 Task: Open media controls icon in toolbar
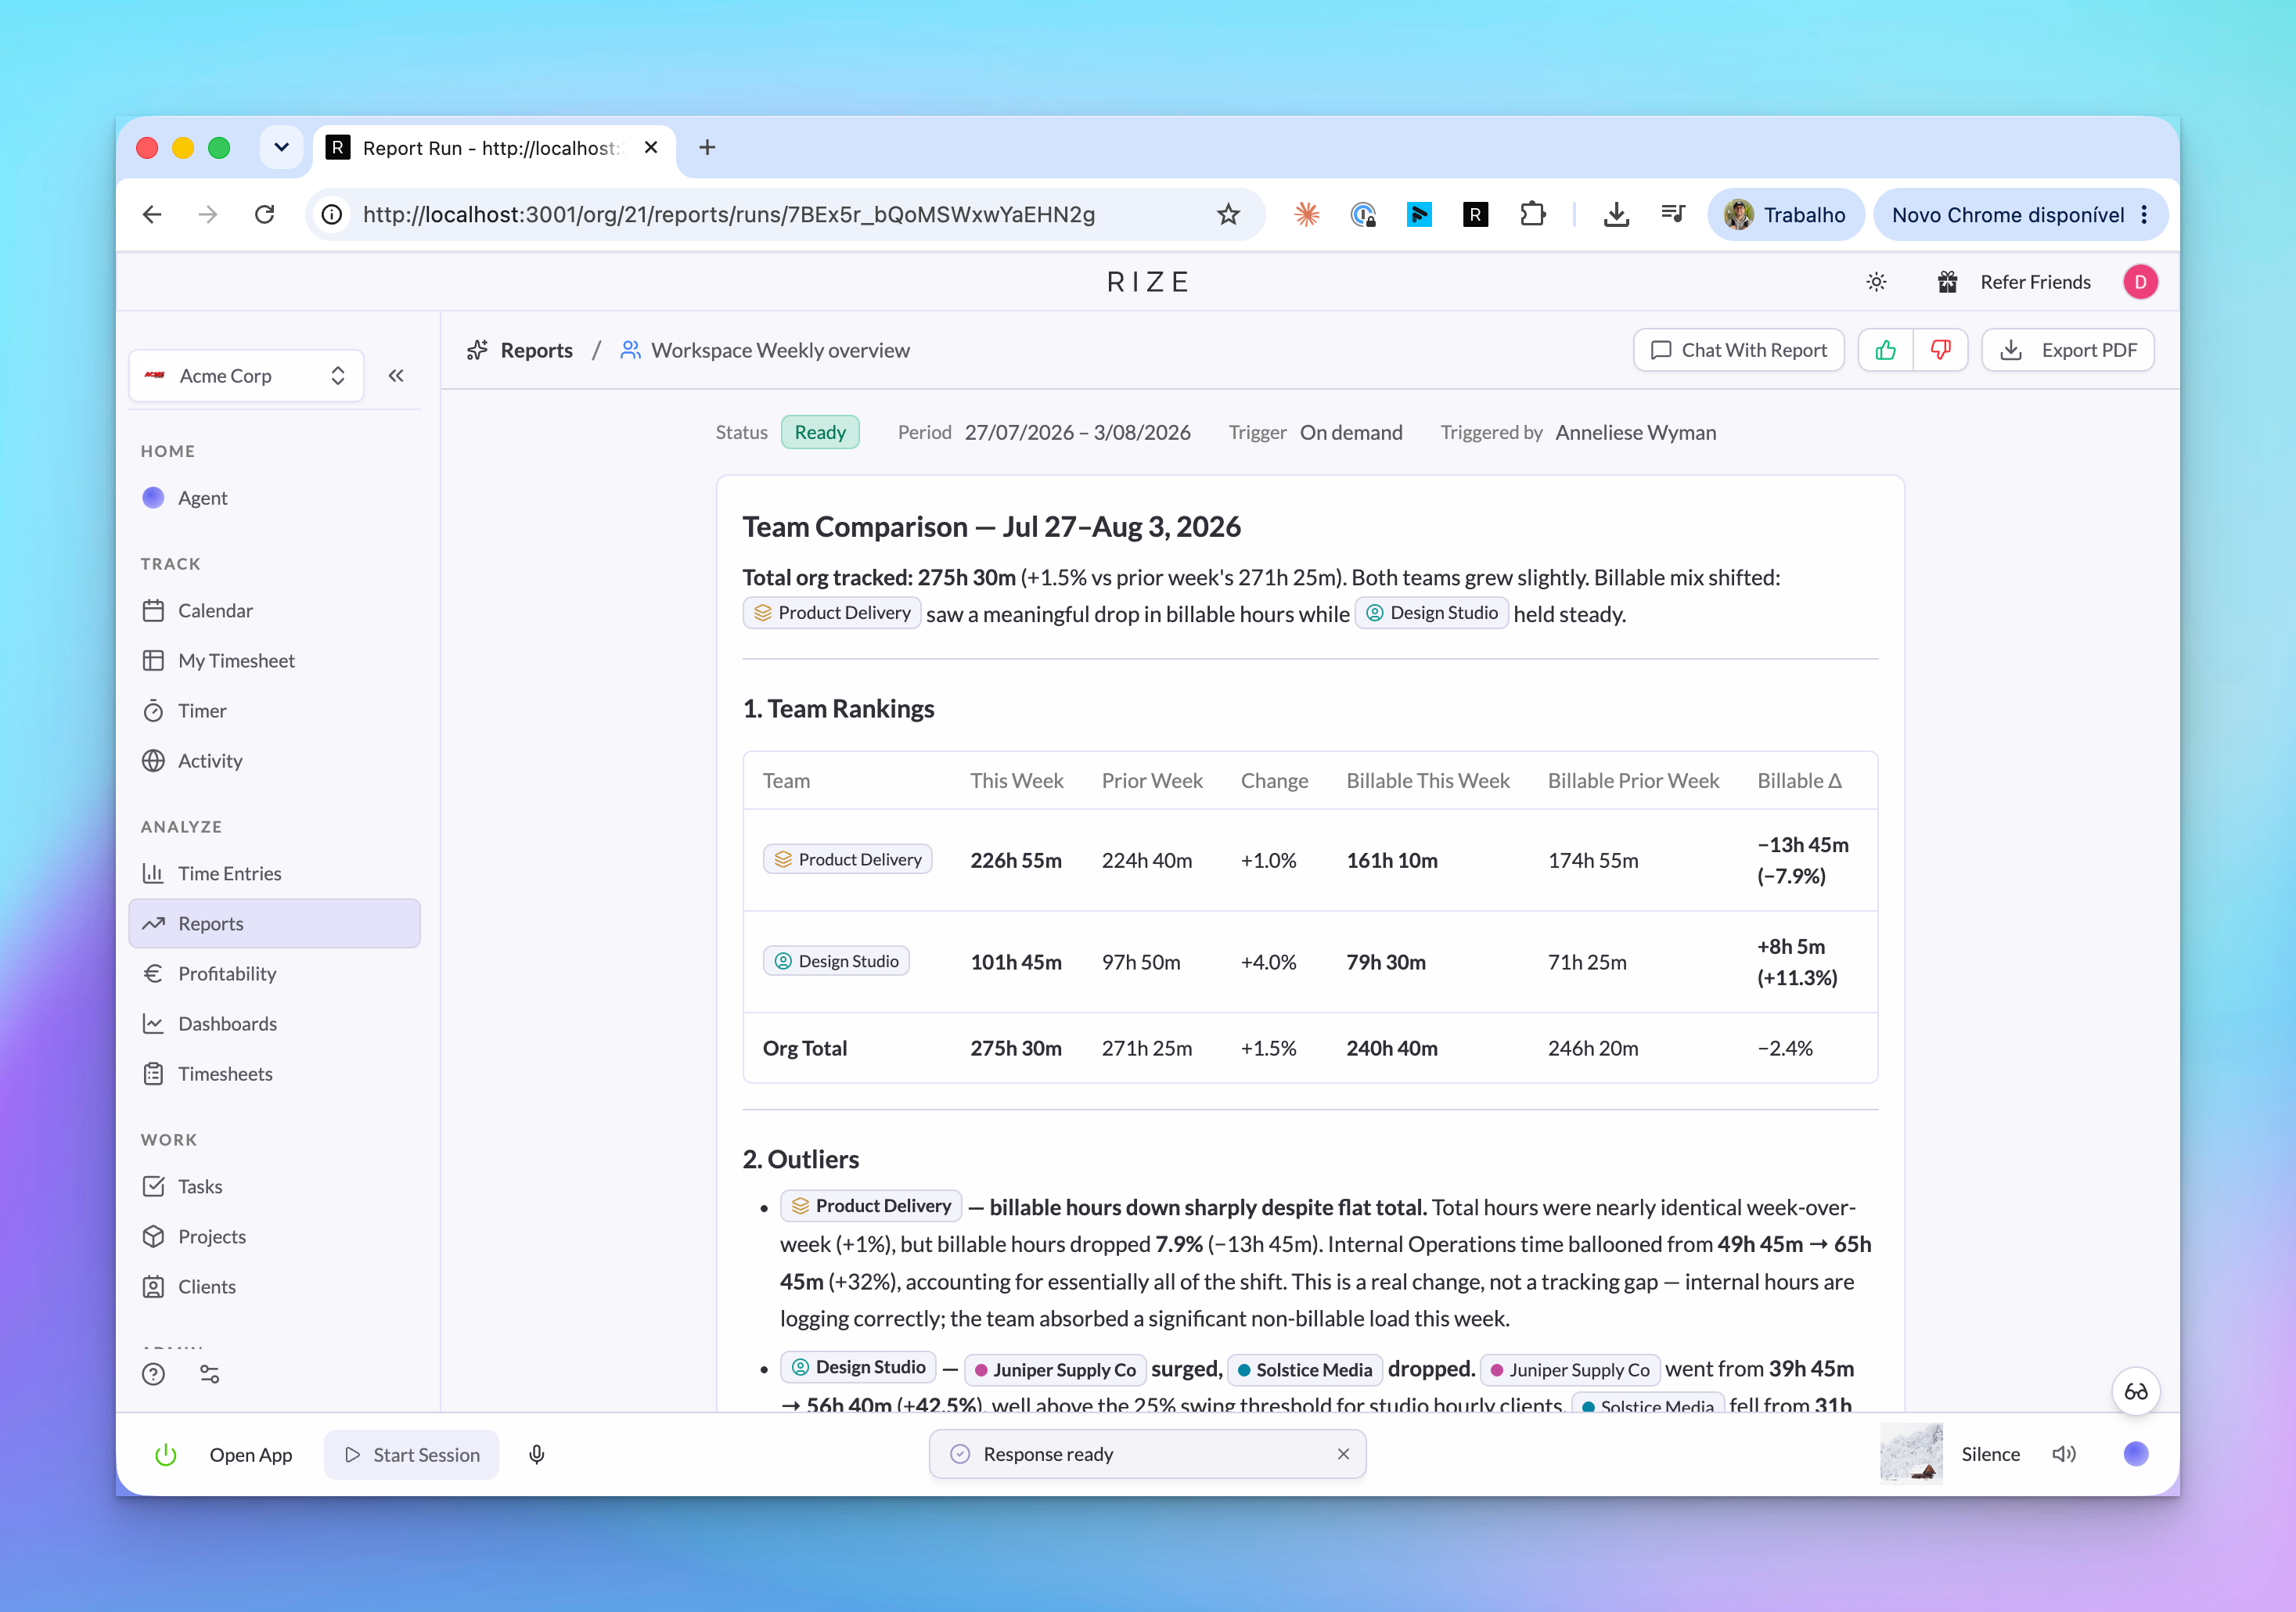point(1672,214)
